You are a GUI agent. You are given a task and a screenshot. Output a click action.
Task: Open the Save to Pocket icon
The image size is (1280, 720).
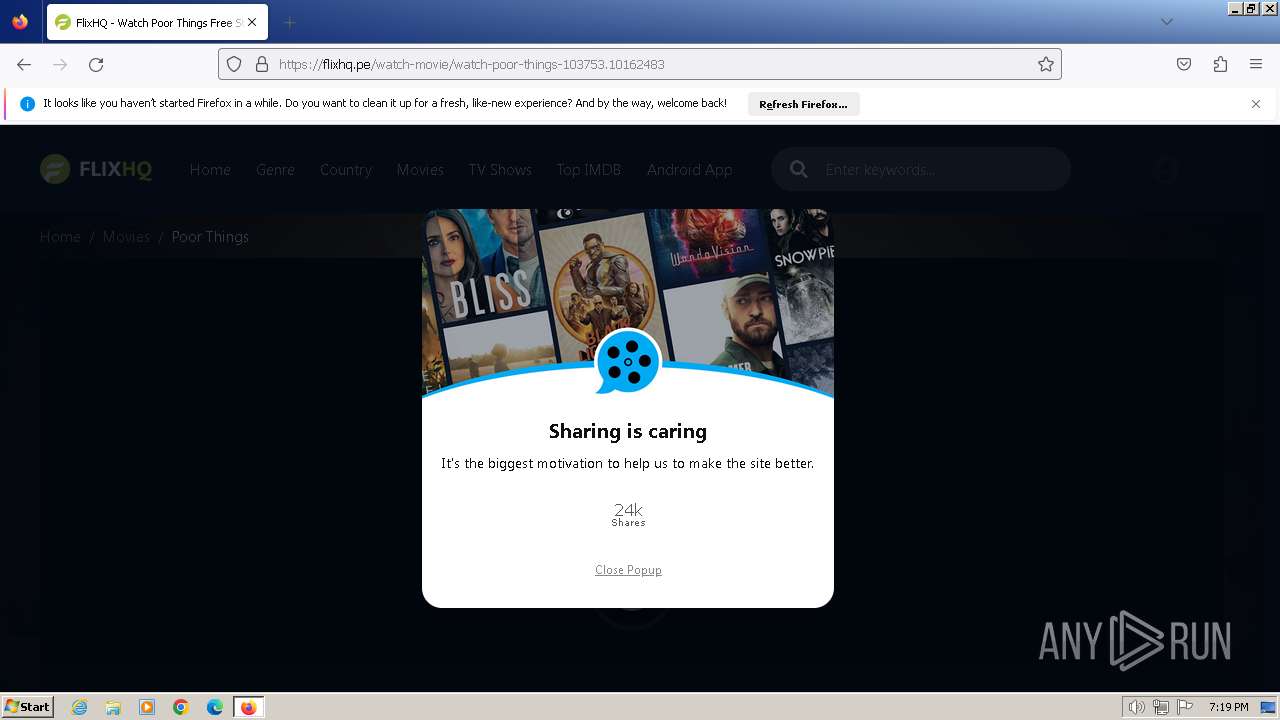pyautogui.click(x=1184, y=64)
